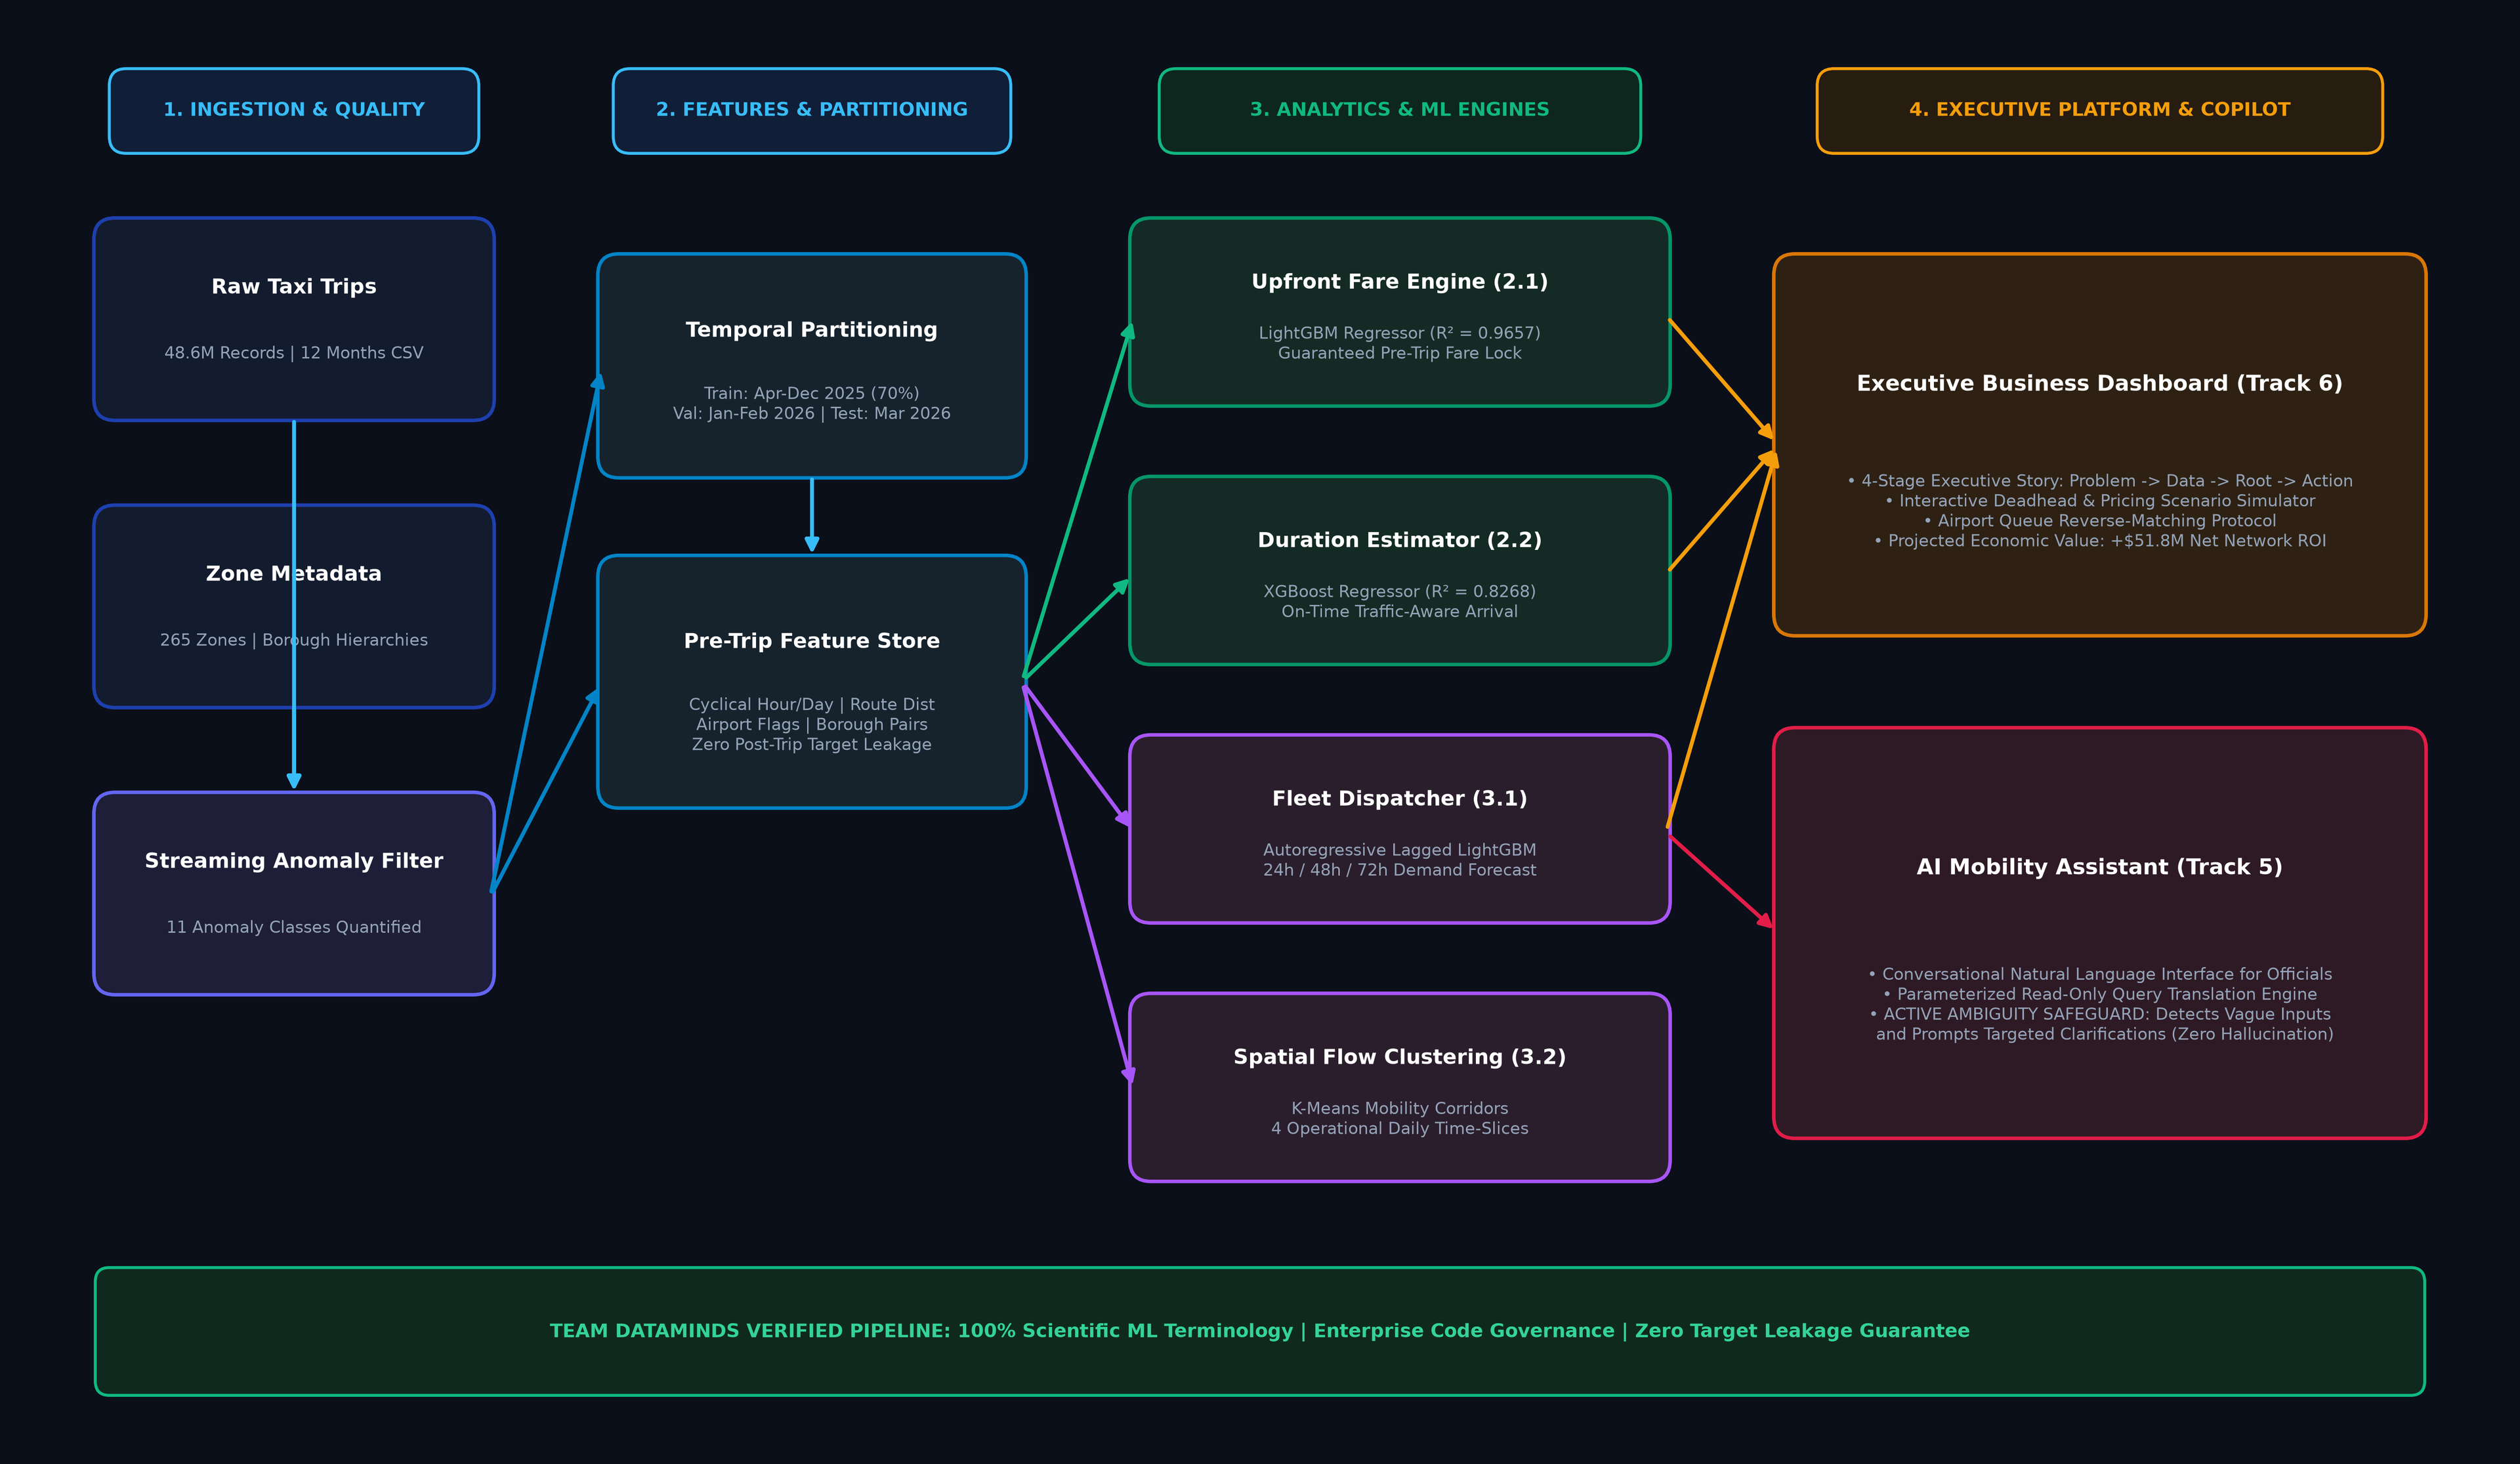
Task: Click '4-Stage Executive Story' bullet
Action: click(2099, 481)
